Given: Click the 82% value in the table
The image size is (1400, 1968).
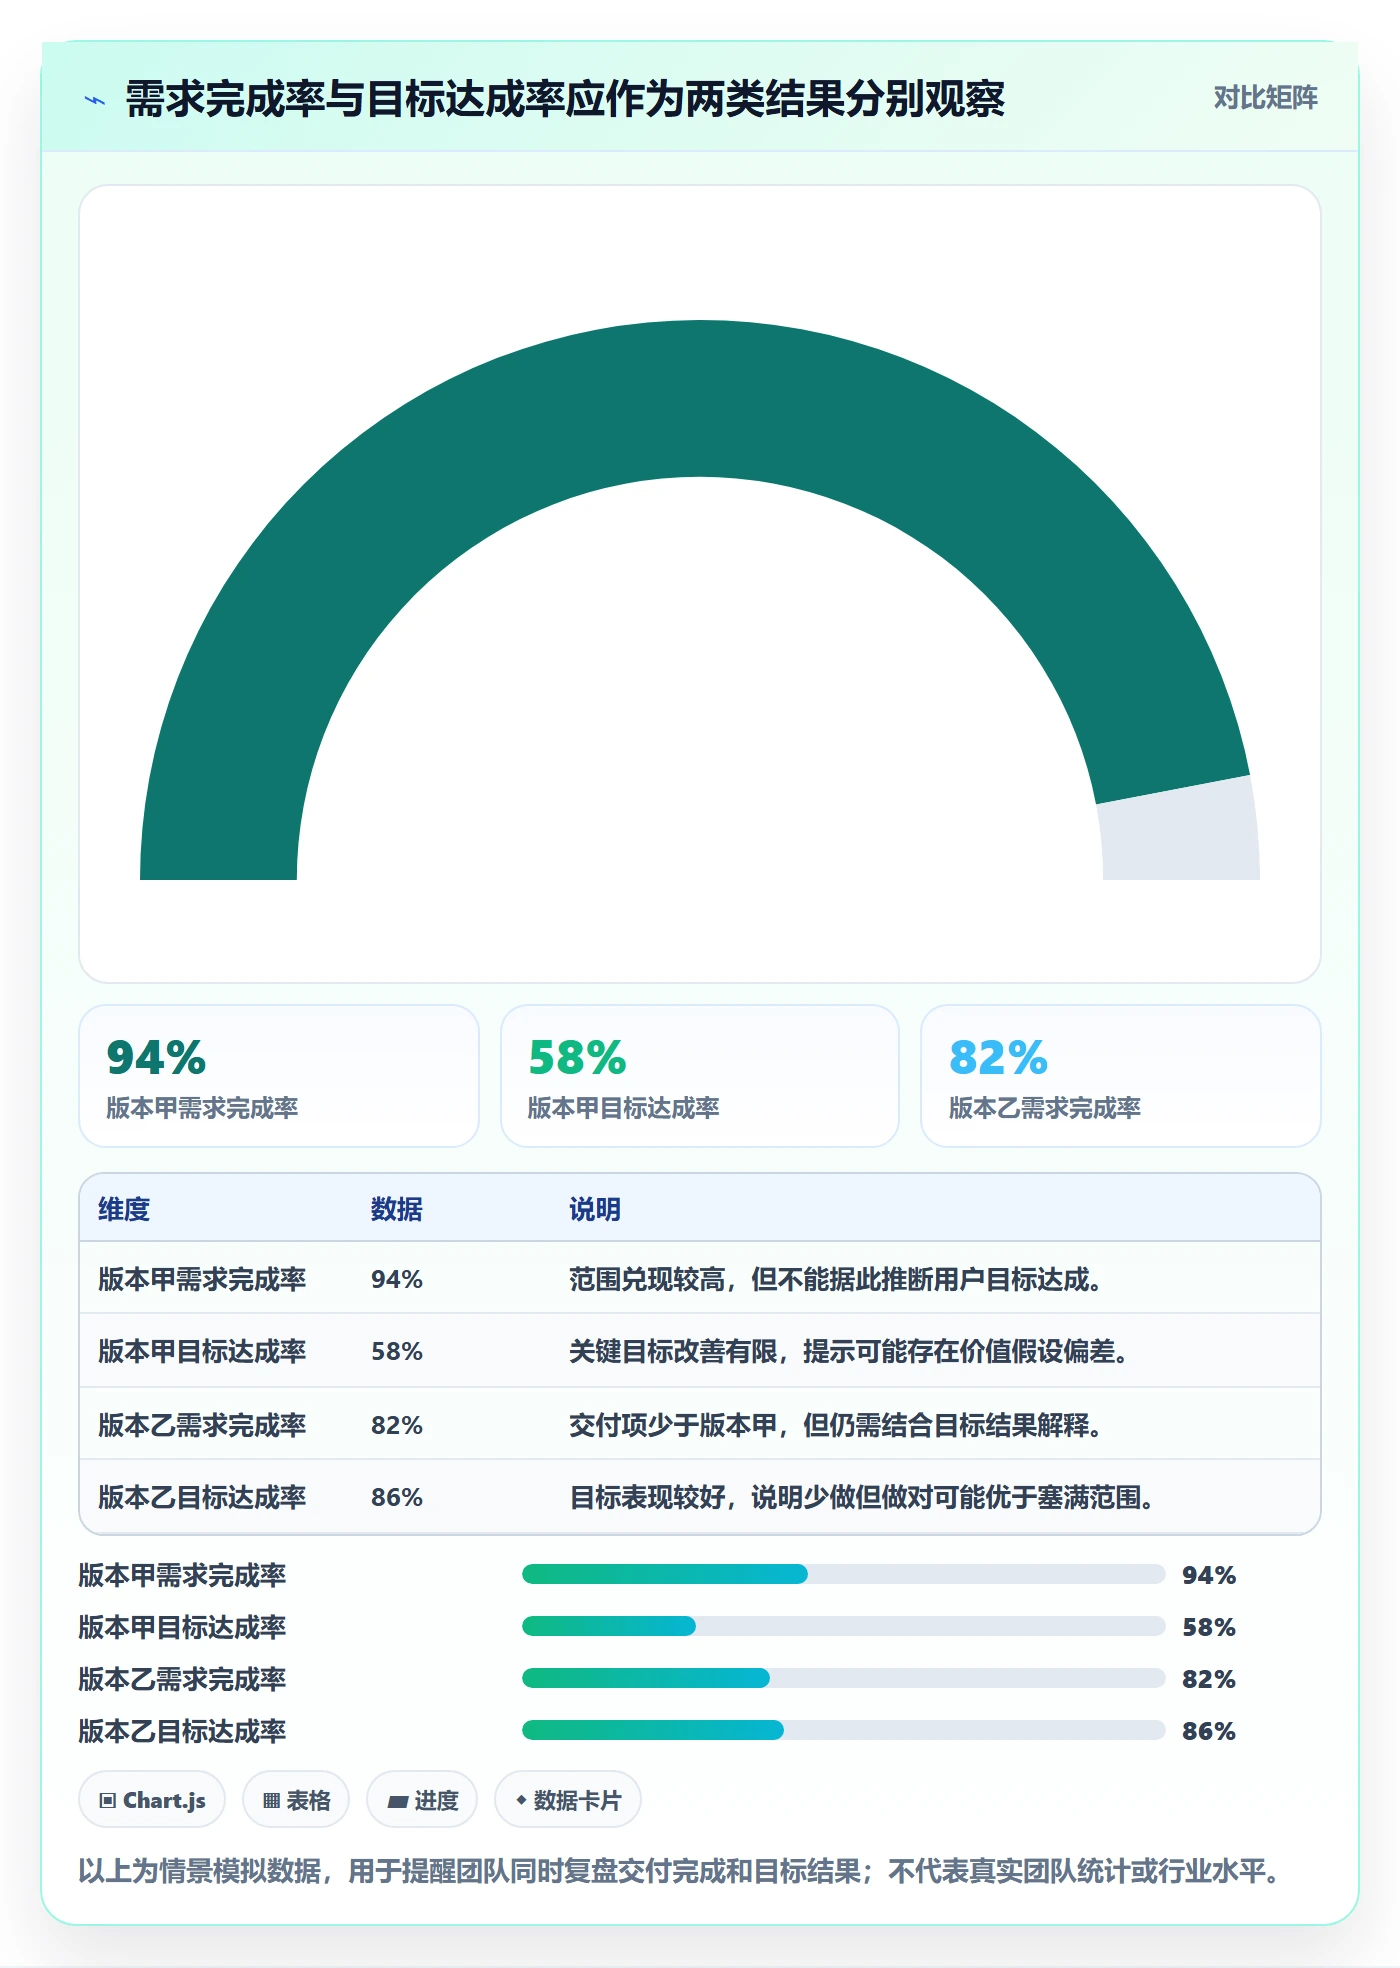Looking at the screenshot, I should coord(397,1424).
